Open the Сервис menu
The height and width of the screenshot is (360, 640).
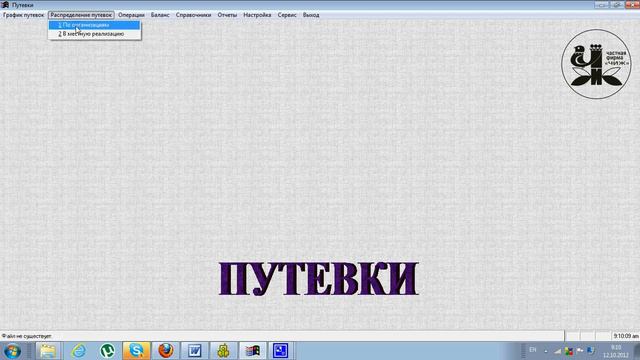pos(287,15)
